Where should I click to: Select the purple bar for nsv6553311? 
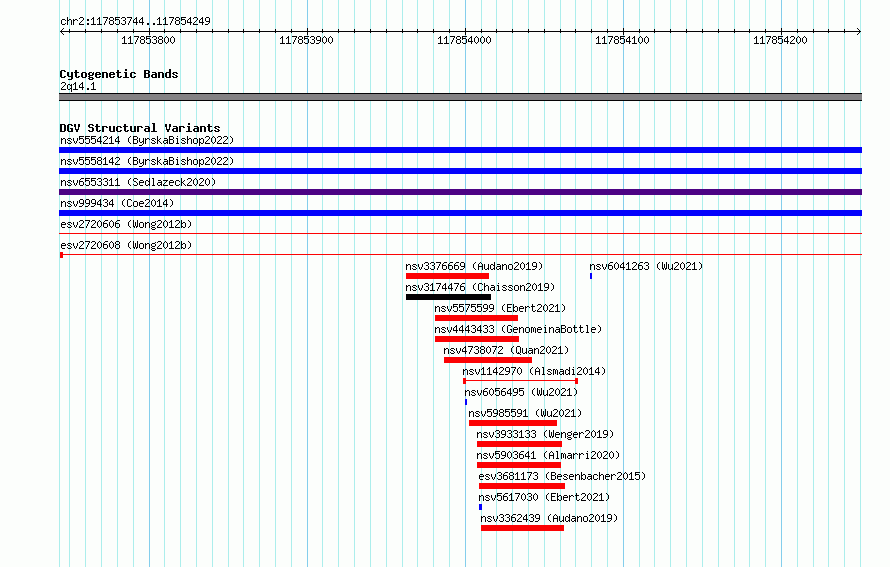[x=460, y=192]
